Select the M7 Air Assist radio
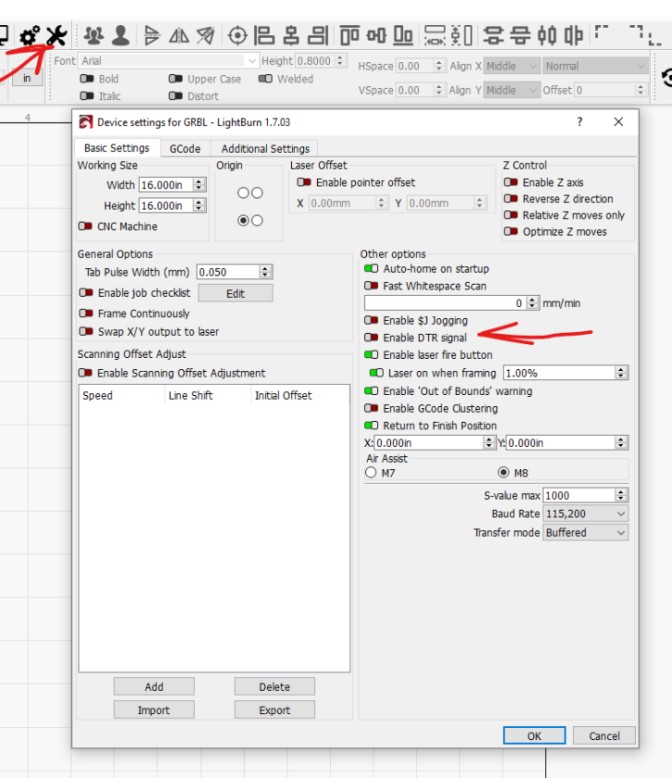The image size is (672, 778). (x=371, y=472)
